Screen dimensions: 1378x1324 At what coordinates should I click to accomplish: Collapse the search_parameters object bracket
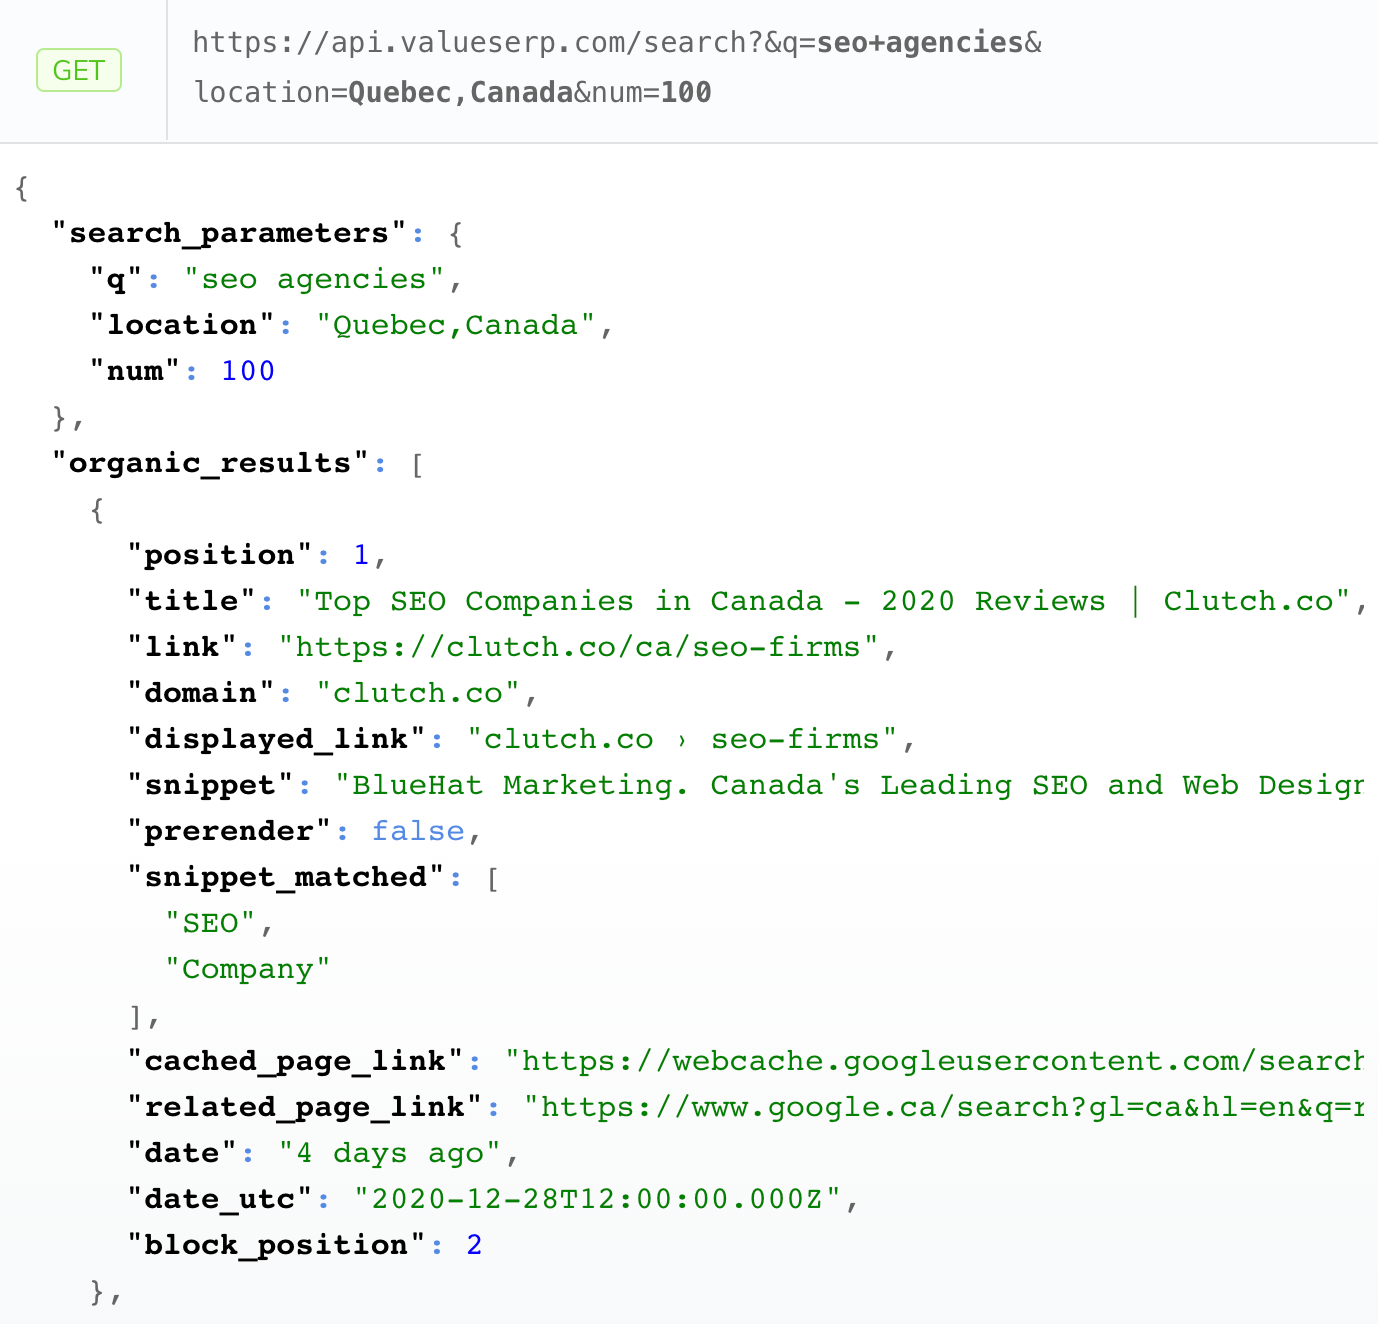pos(456,234)
